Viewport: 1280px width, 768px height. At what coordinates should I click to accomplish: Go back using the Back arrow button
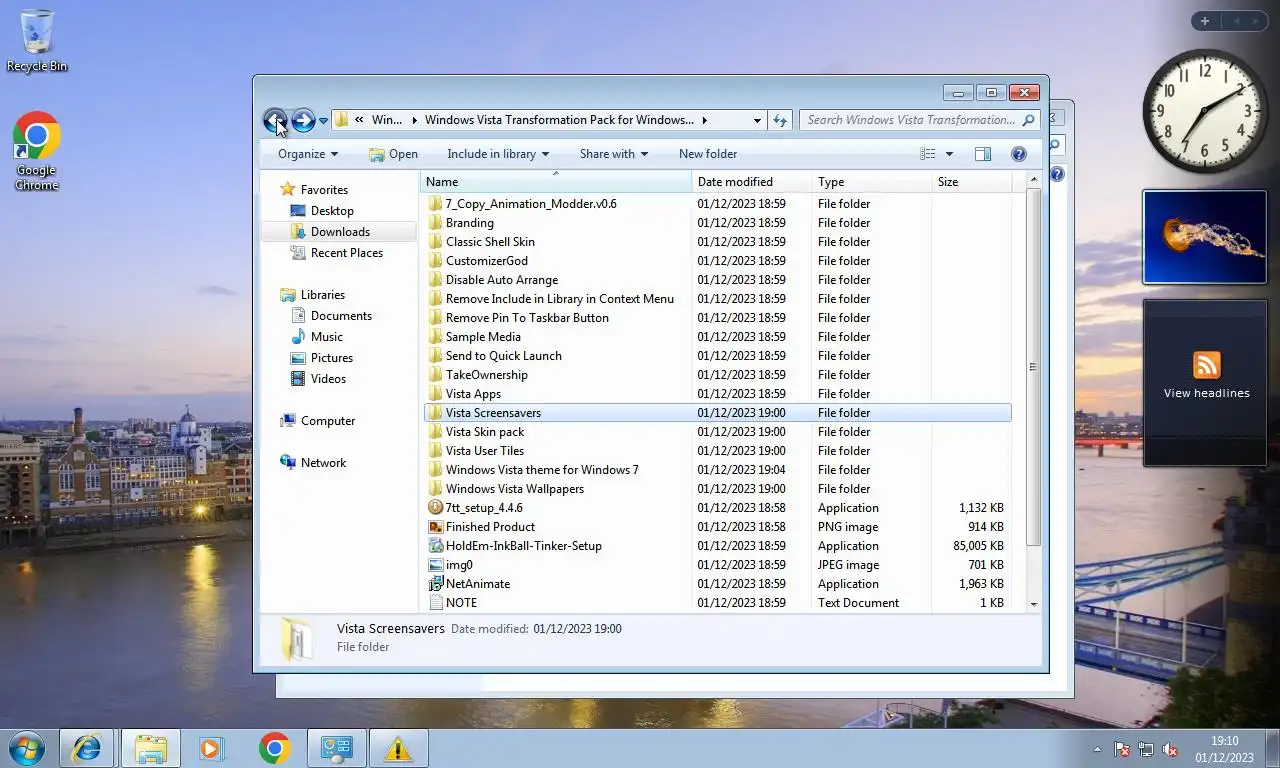tap(275, 121)
